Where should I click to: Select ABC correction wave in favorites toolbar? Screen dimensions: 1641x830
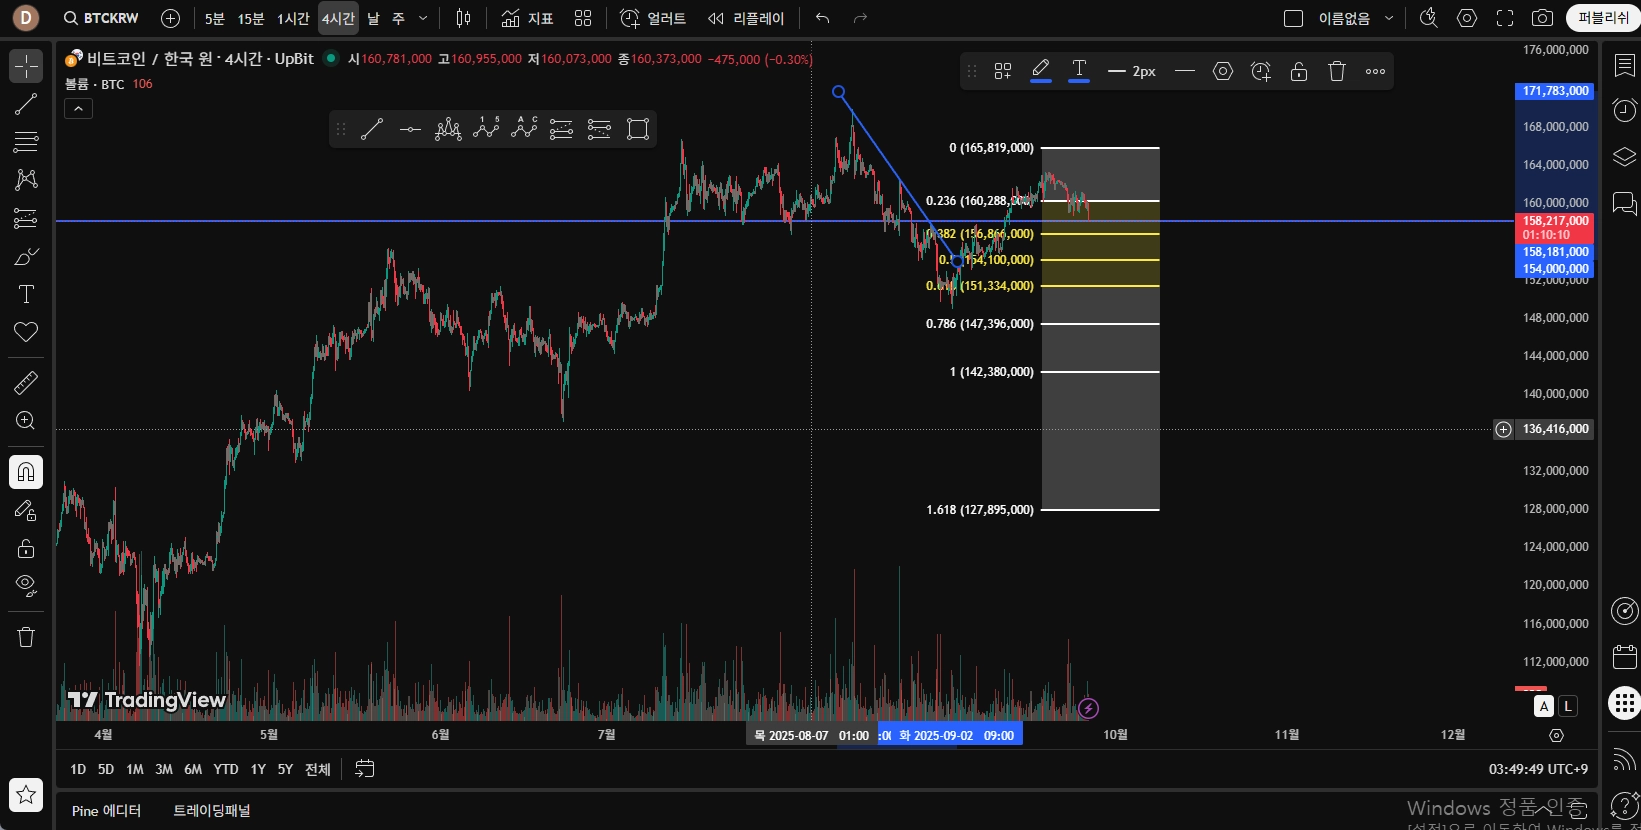524,129
